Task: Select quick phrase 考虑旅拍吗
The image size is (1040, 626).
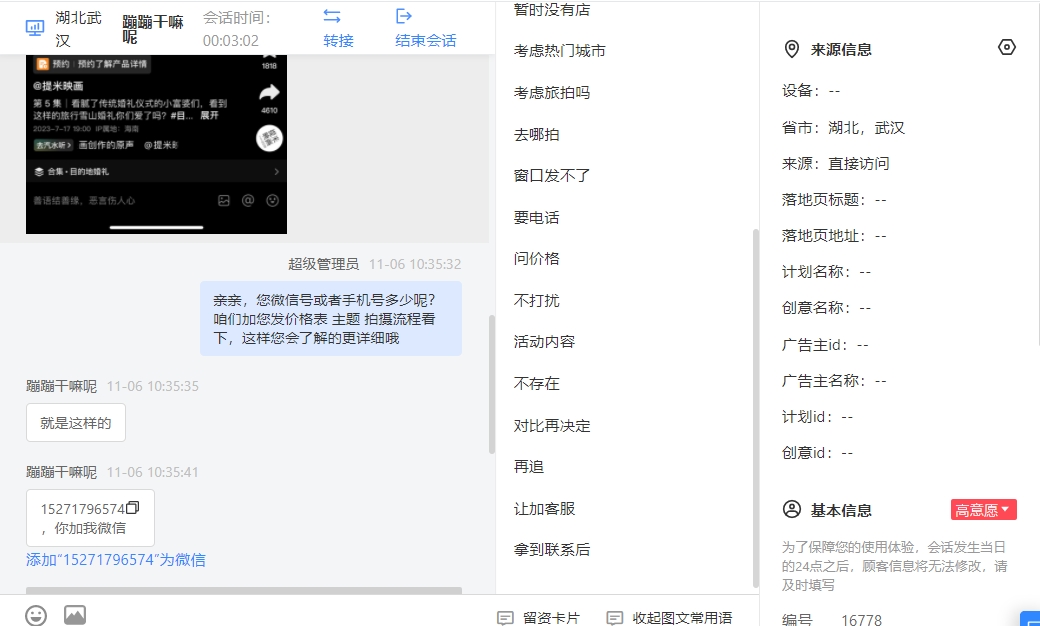Action: (552, 92)
